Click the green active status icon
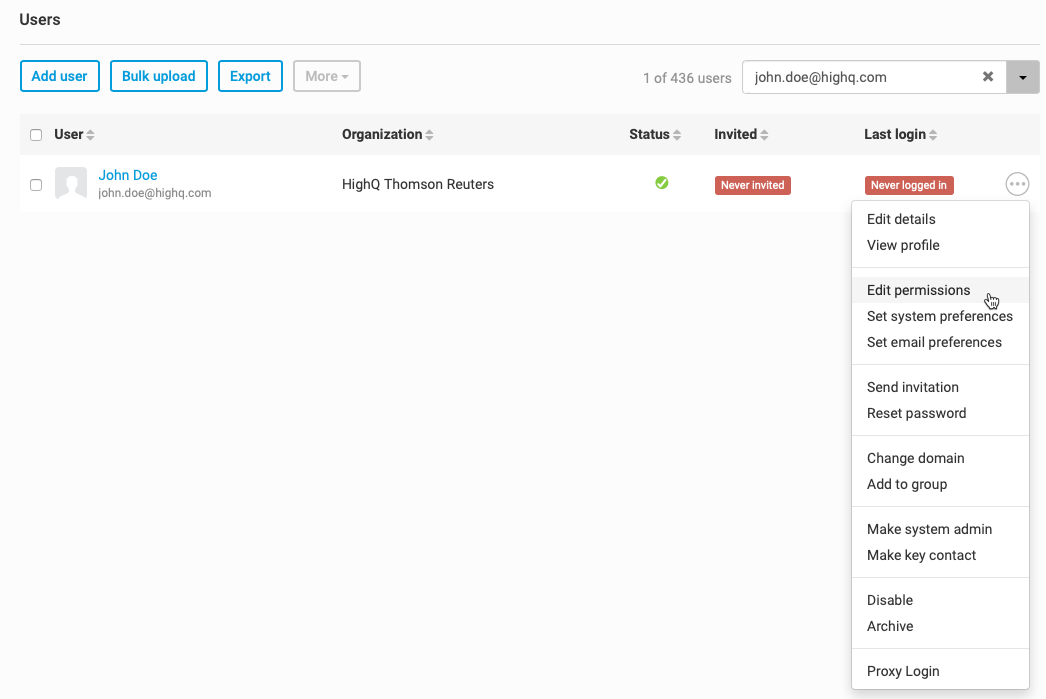Image resolution: width=1046 pixels, height=699 pixels. pyautogui.click(x=661, y=183)
